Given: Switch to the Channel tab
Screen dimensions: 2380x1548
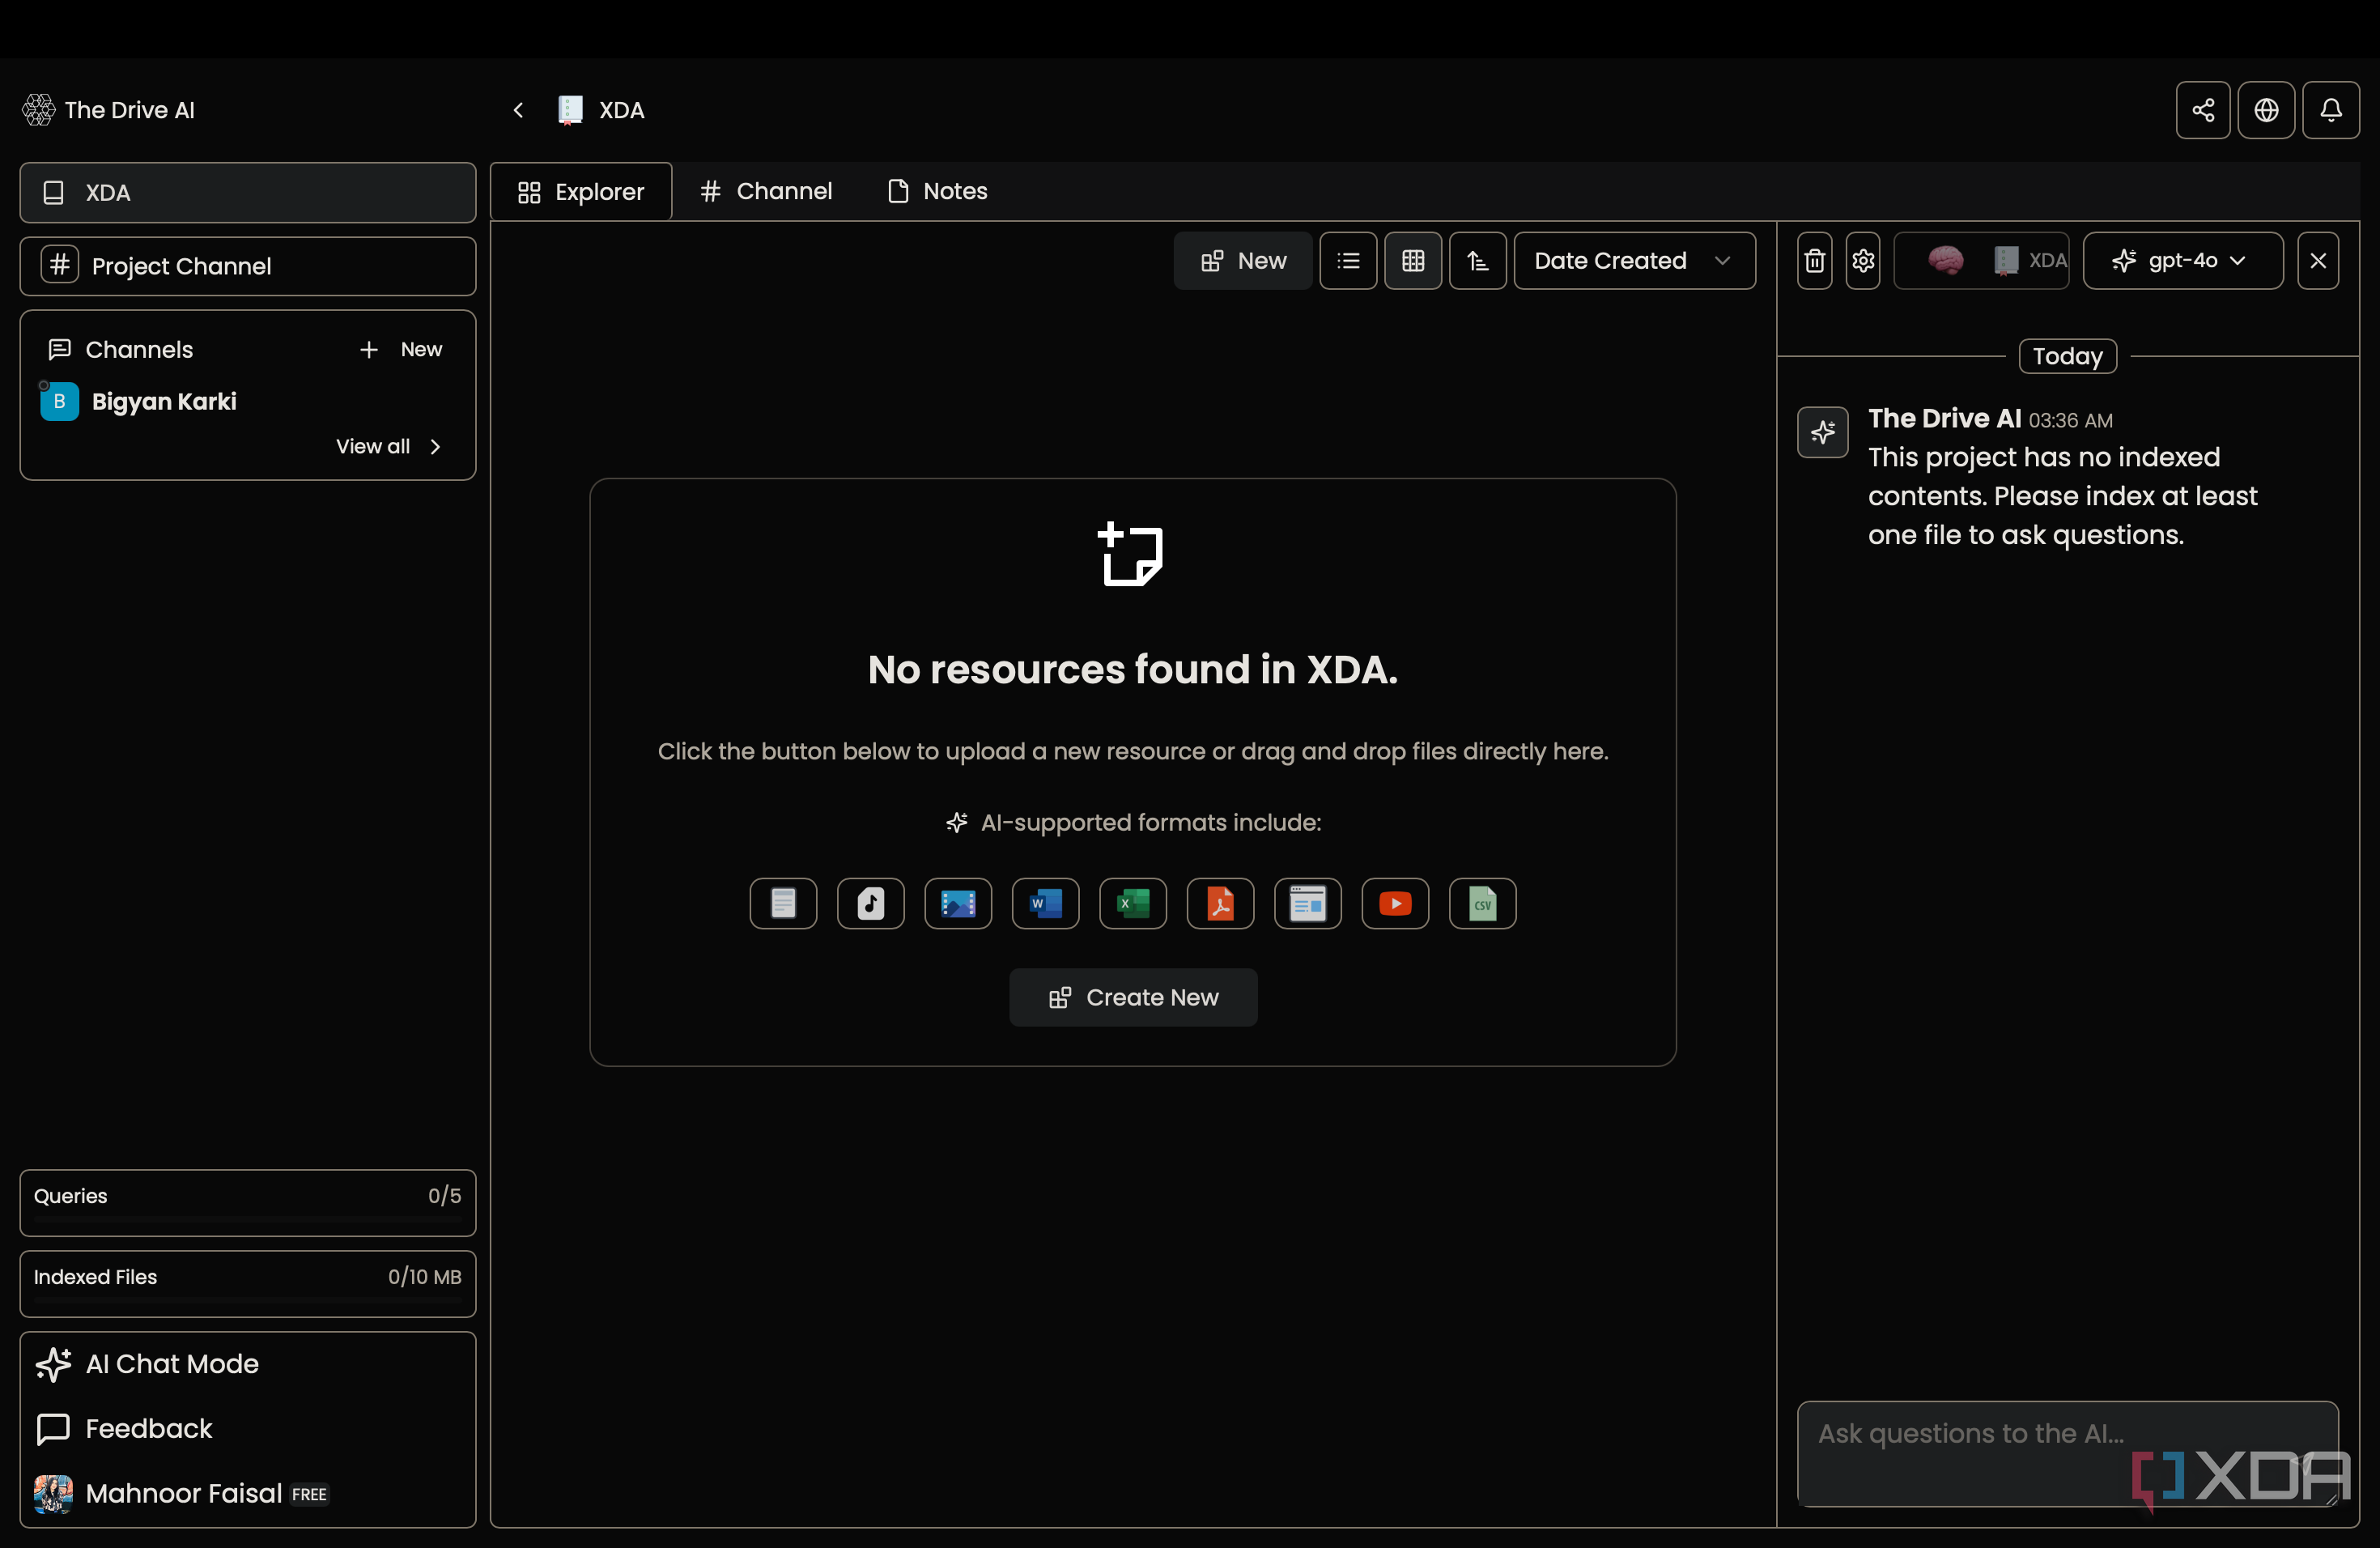Looking at the screenshot, I should tap(766, 192).
